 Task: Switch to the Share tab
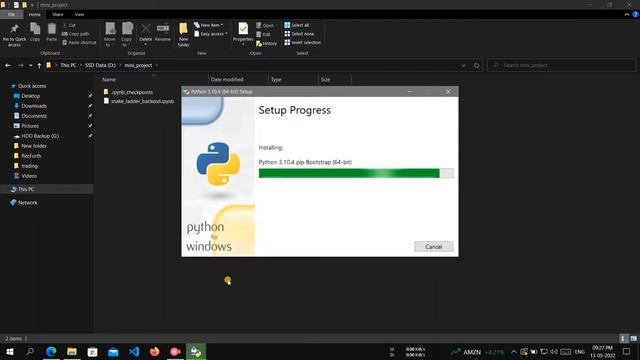point(58,14)
